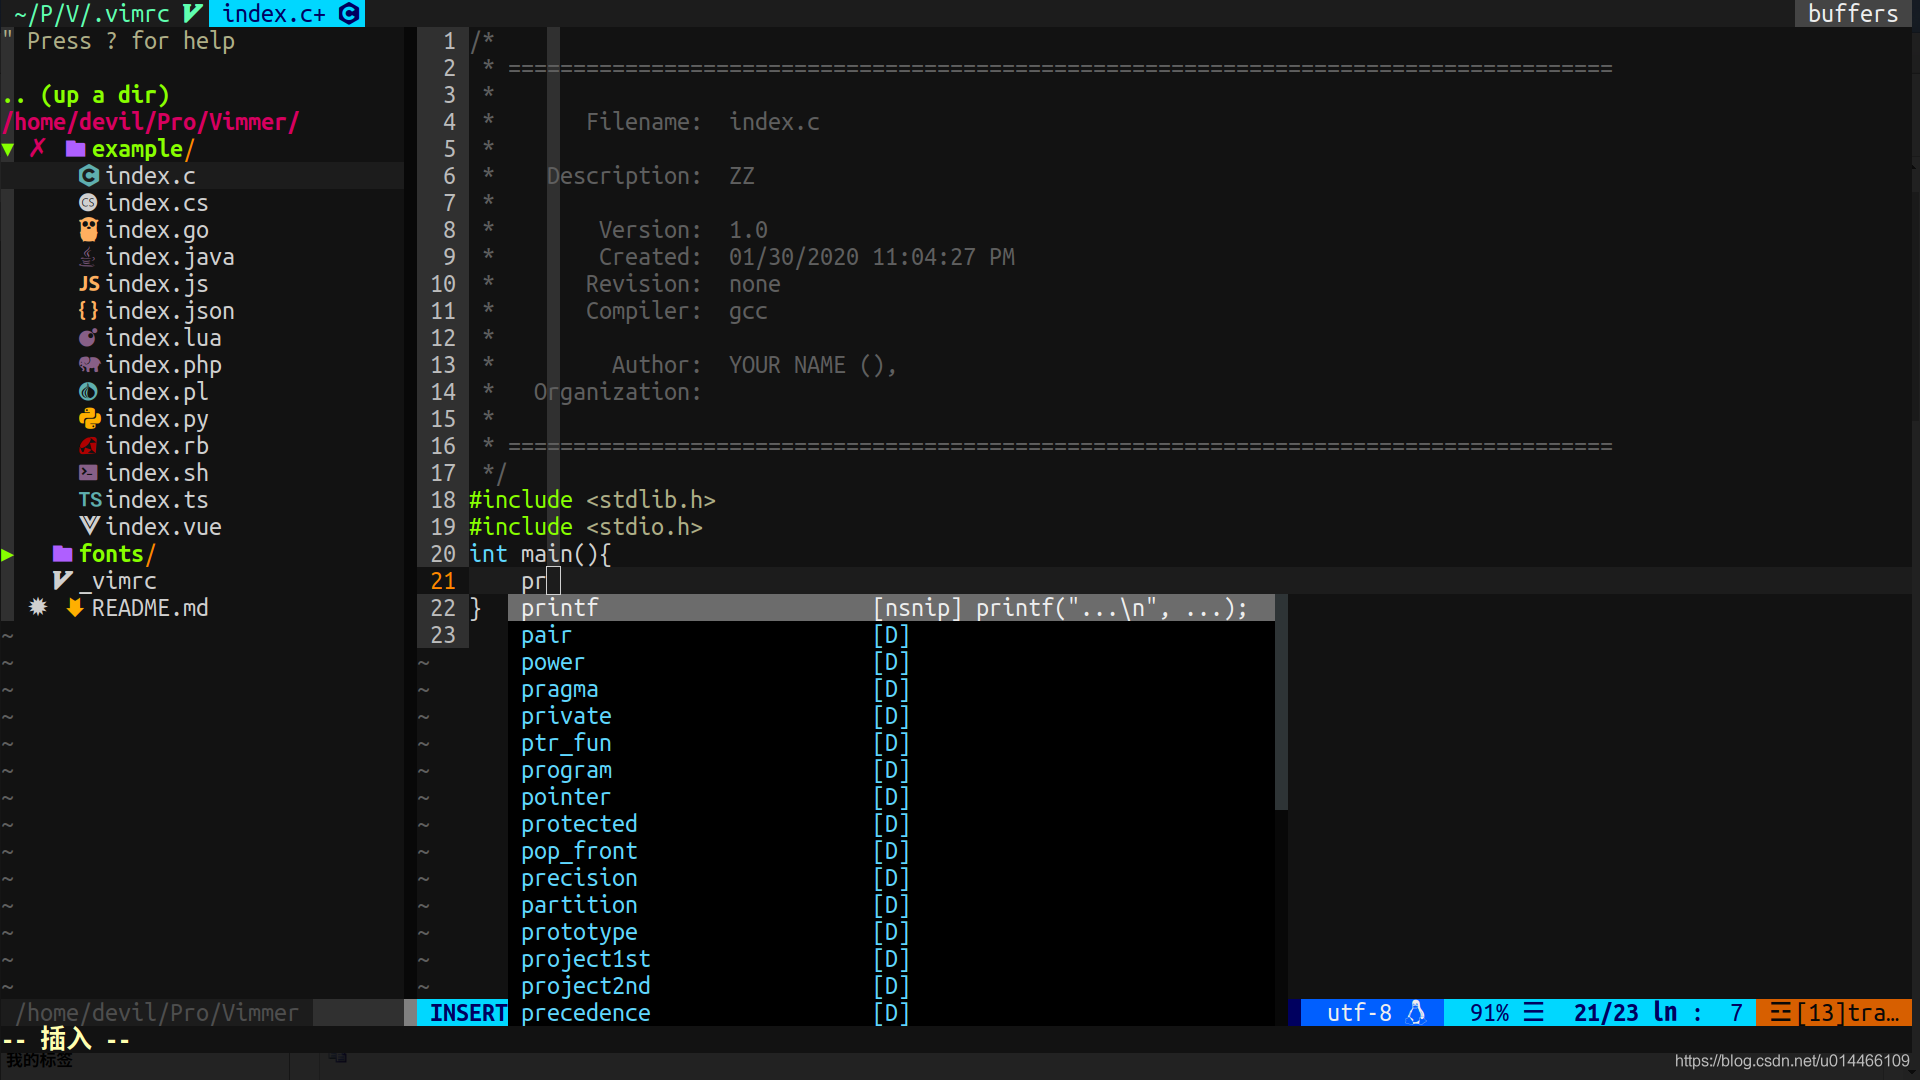This screenshot has height=1080, width=1920.
Task: Open README.md in the file tree
Action: coord(150,608)
